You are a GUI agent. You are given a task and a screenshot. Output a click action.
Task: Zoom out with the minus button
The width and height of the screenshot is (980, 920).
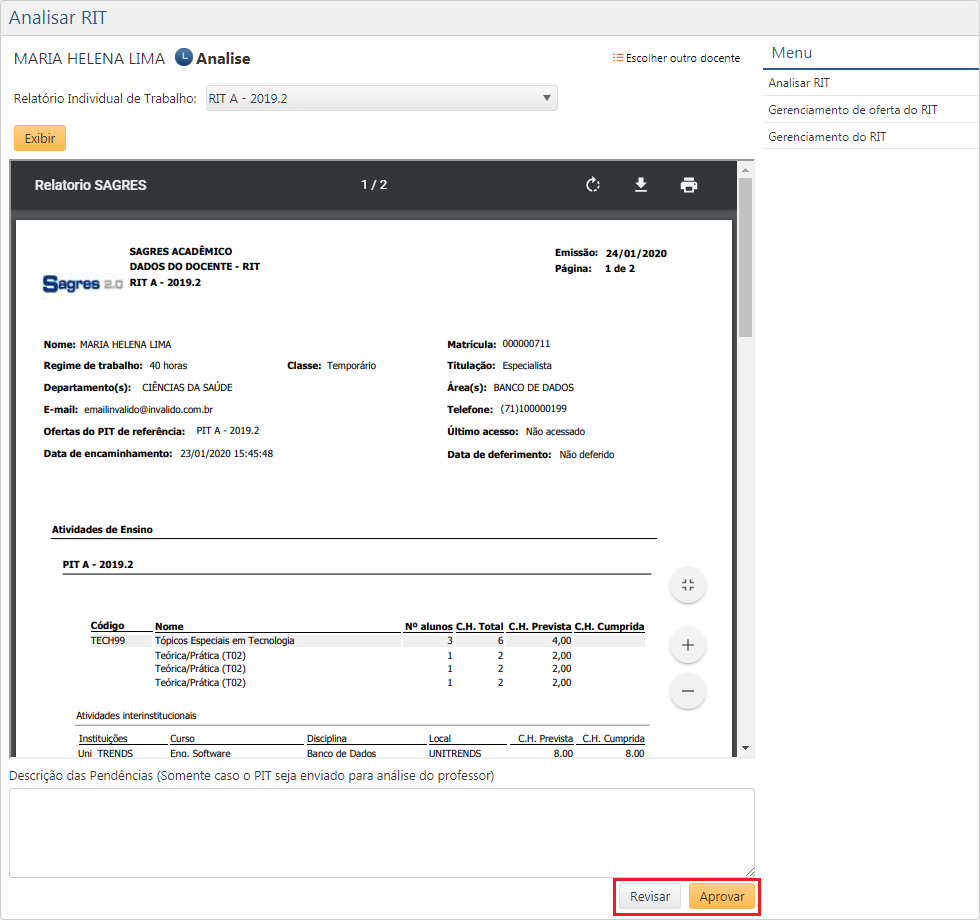tap(688, 691)
